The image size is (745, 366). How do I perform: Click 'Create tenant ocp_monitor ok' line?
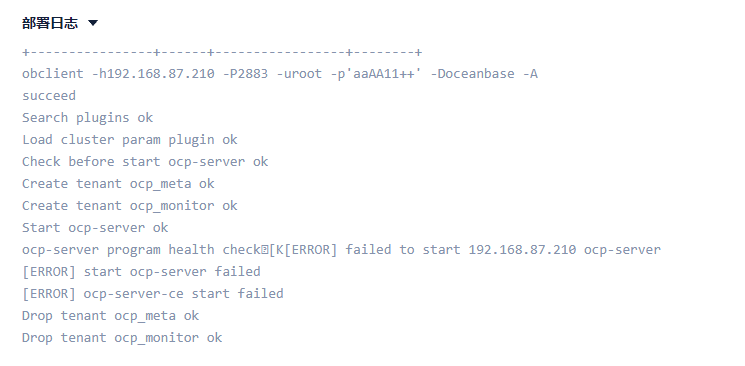(130, 205)
